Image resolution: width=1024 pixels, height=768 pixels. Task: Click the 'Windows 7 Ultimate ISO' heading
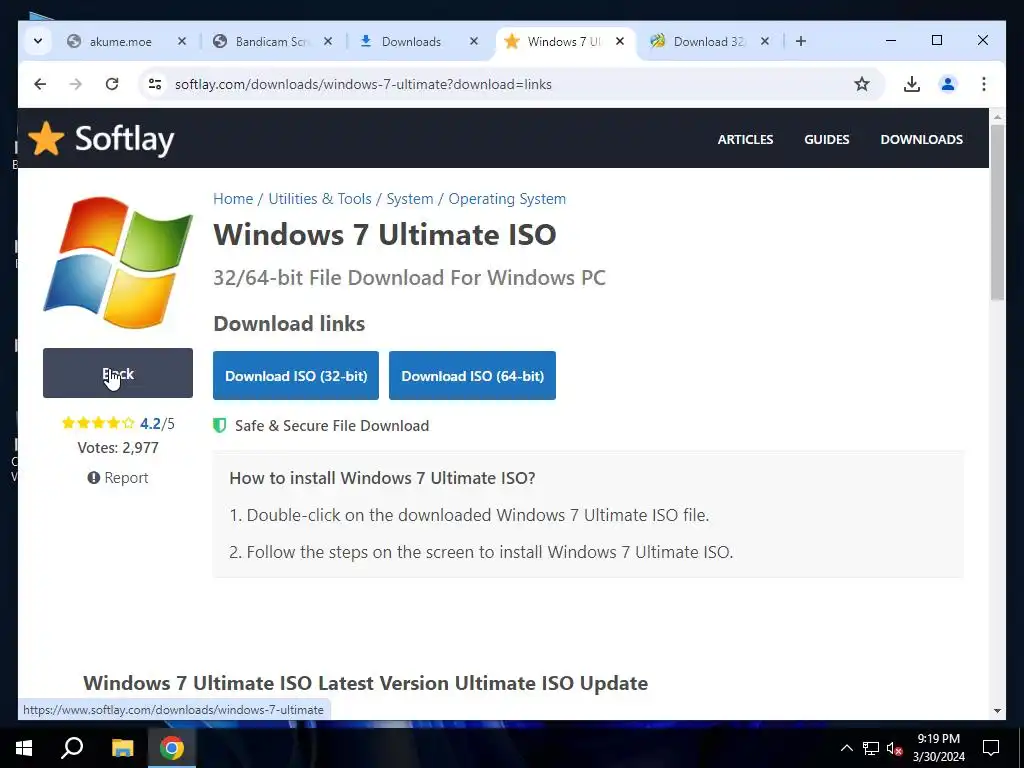385,234
